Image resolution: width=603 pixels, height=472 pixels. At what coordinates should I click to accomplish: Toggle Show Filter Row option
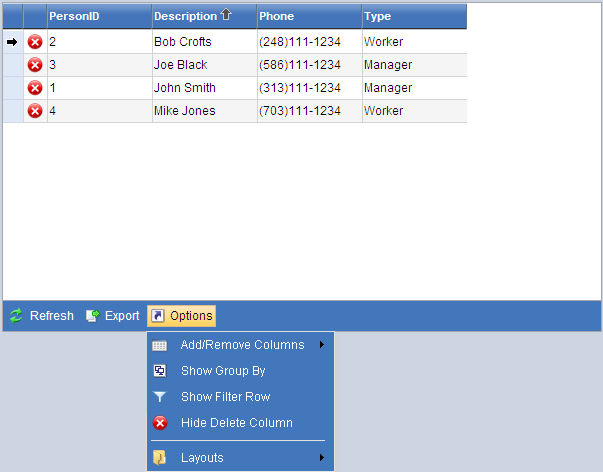(225, 397)
